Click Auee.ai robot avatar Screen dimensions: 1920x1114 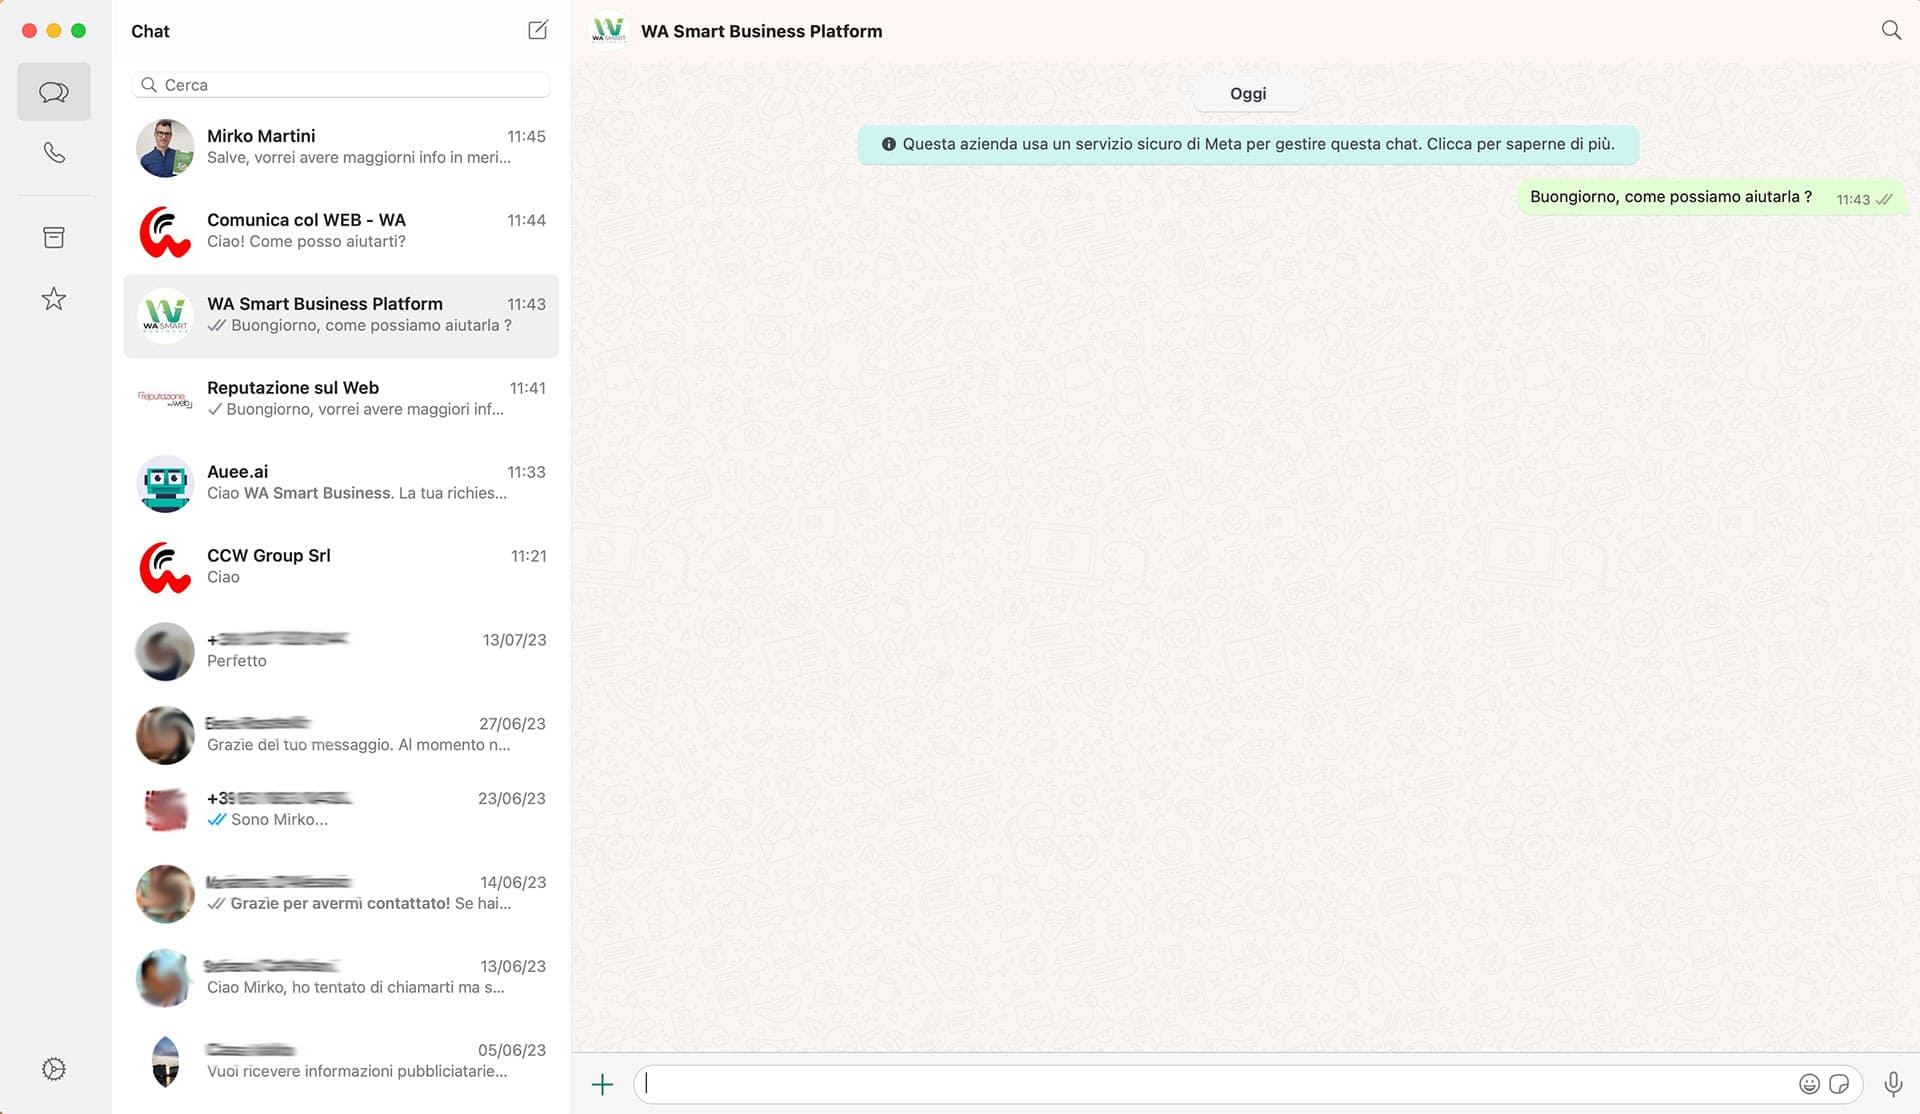[x=165, y=484]
